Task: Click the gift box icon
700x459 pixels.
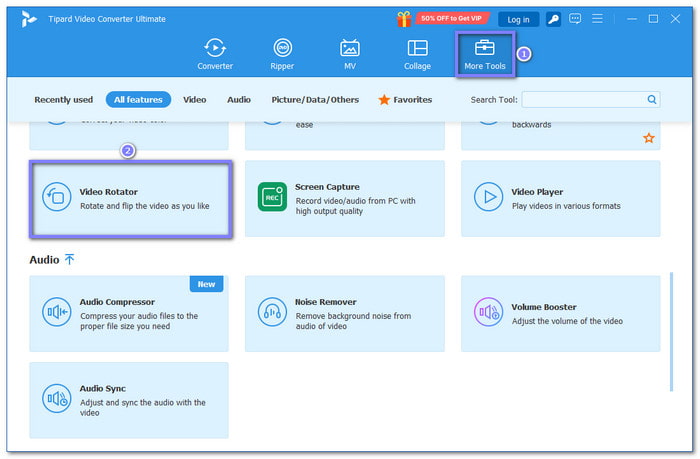Action: [404, 19]
